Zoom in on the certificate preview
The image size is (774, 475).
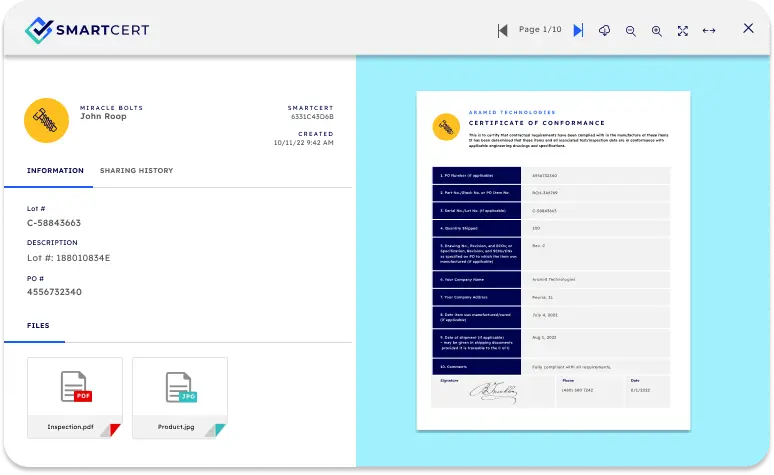click(657, 31)
